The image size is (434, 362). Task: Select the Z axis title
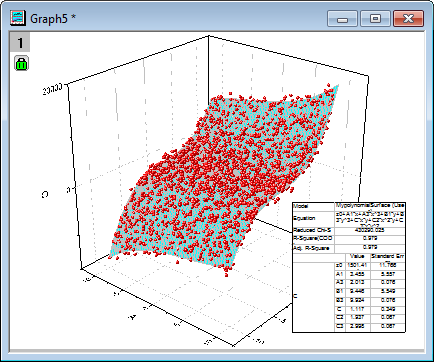point(45,194)
